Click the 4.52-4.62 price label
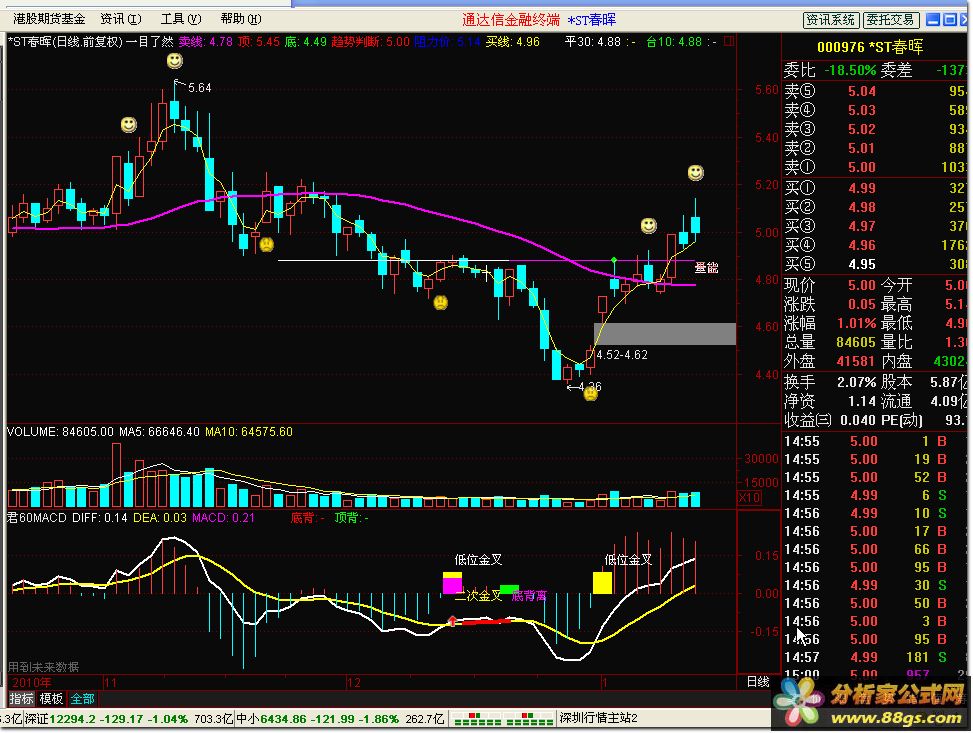The width and height of the screenshot is (973, 733). [622, 355]
